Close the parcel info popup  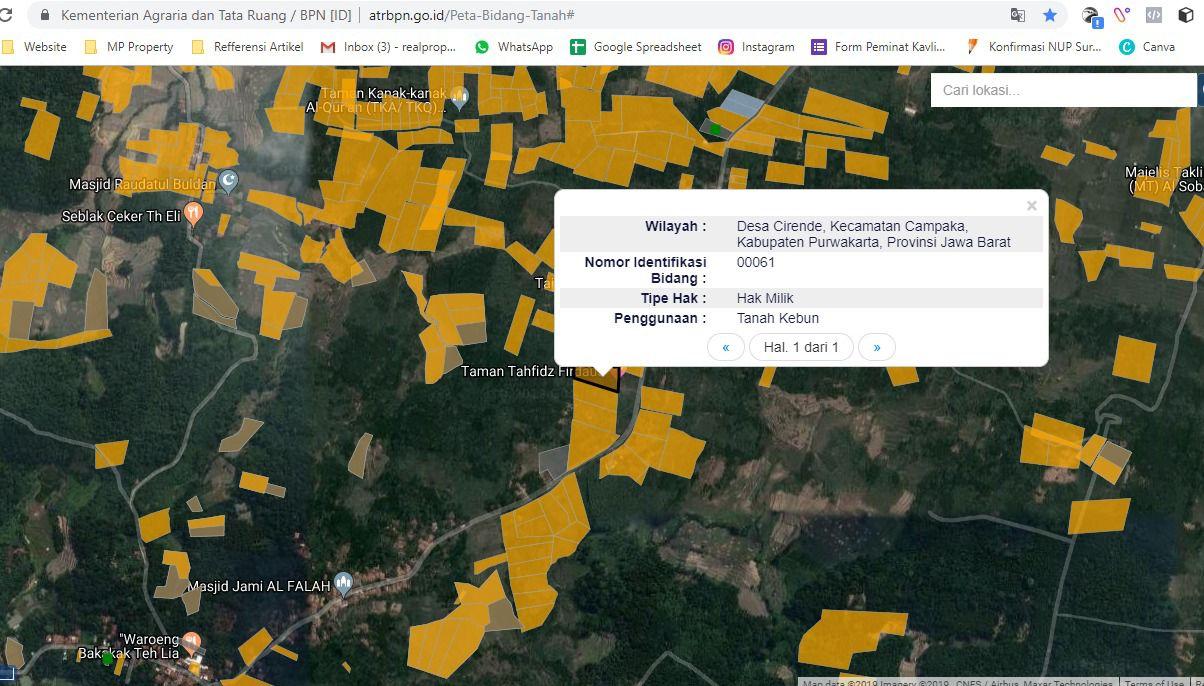(1031, 206)
